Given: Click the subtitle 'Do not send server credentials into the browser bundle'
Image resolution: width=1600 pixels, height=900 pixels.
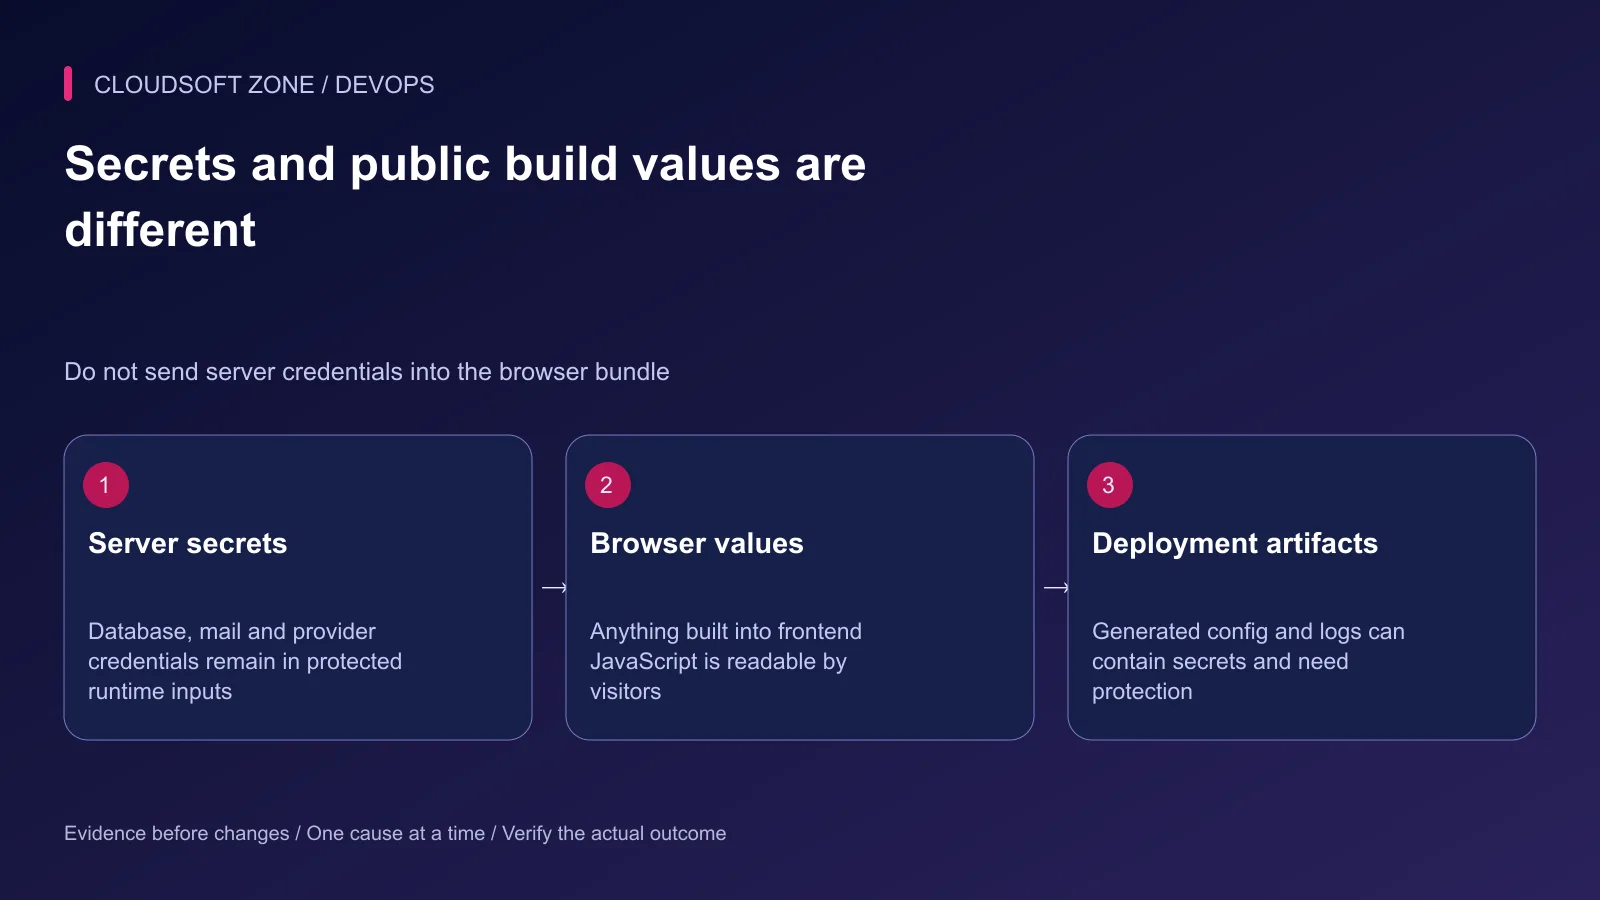Looking at the screenshot, I should coord(367,372).
